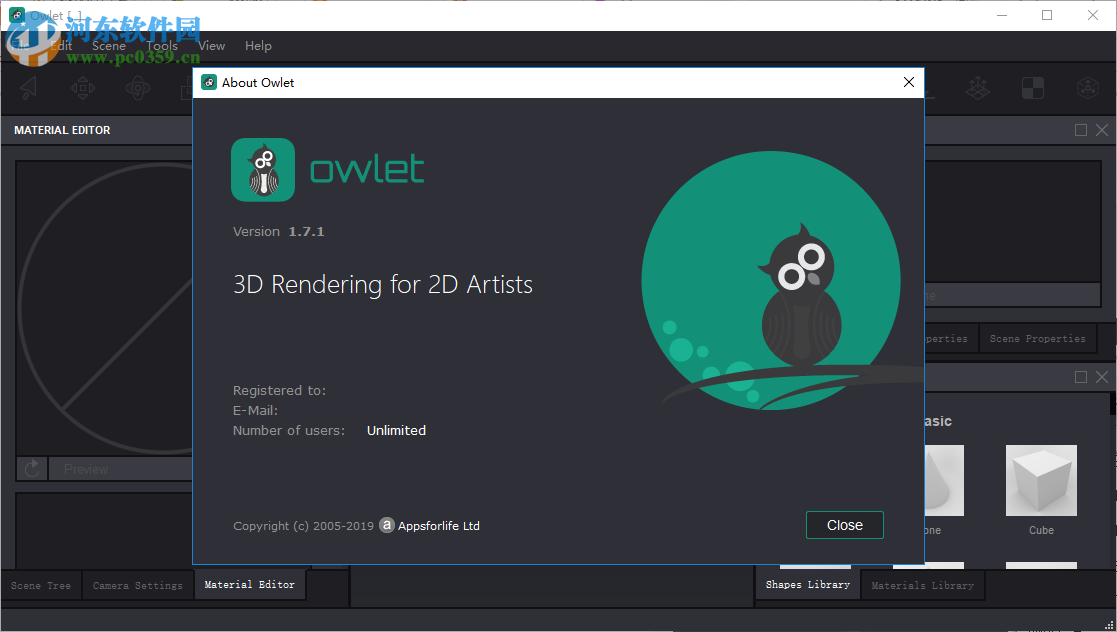
Task: Open the Tools menu
Action: tap(161, 45)
